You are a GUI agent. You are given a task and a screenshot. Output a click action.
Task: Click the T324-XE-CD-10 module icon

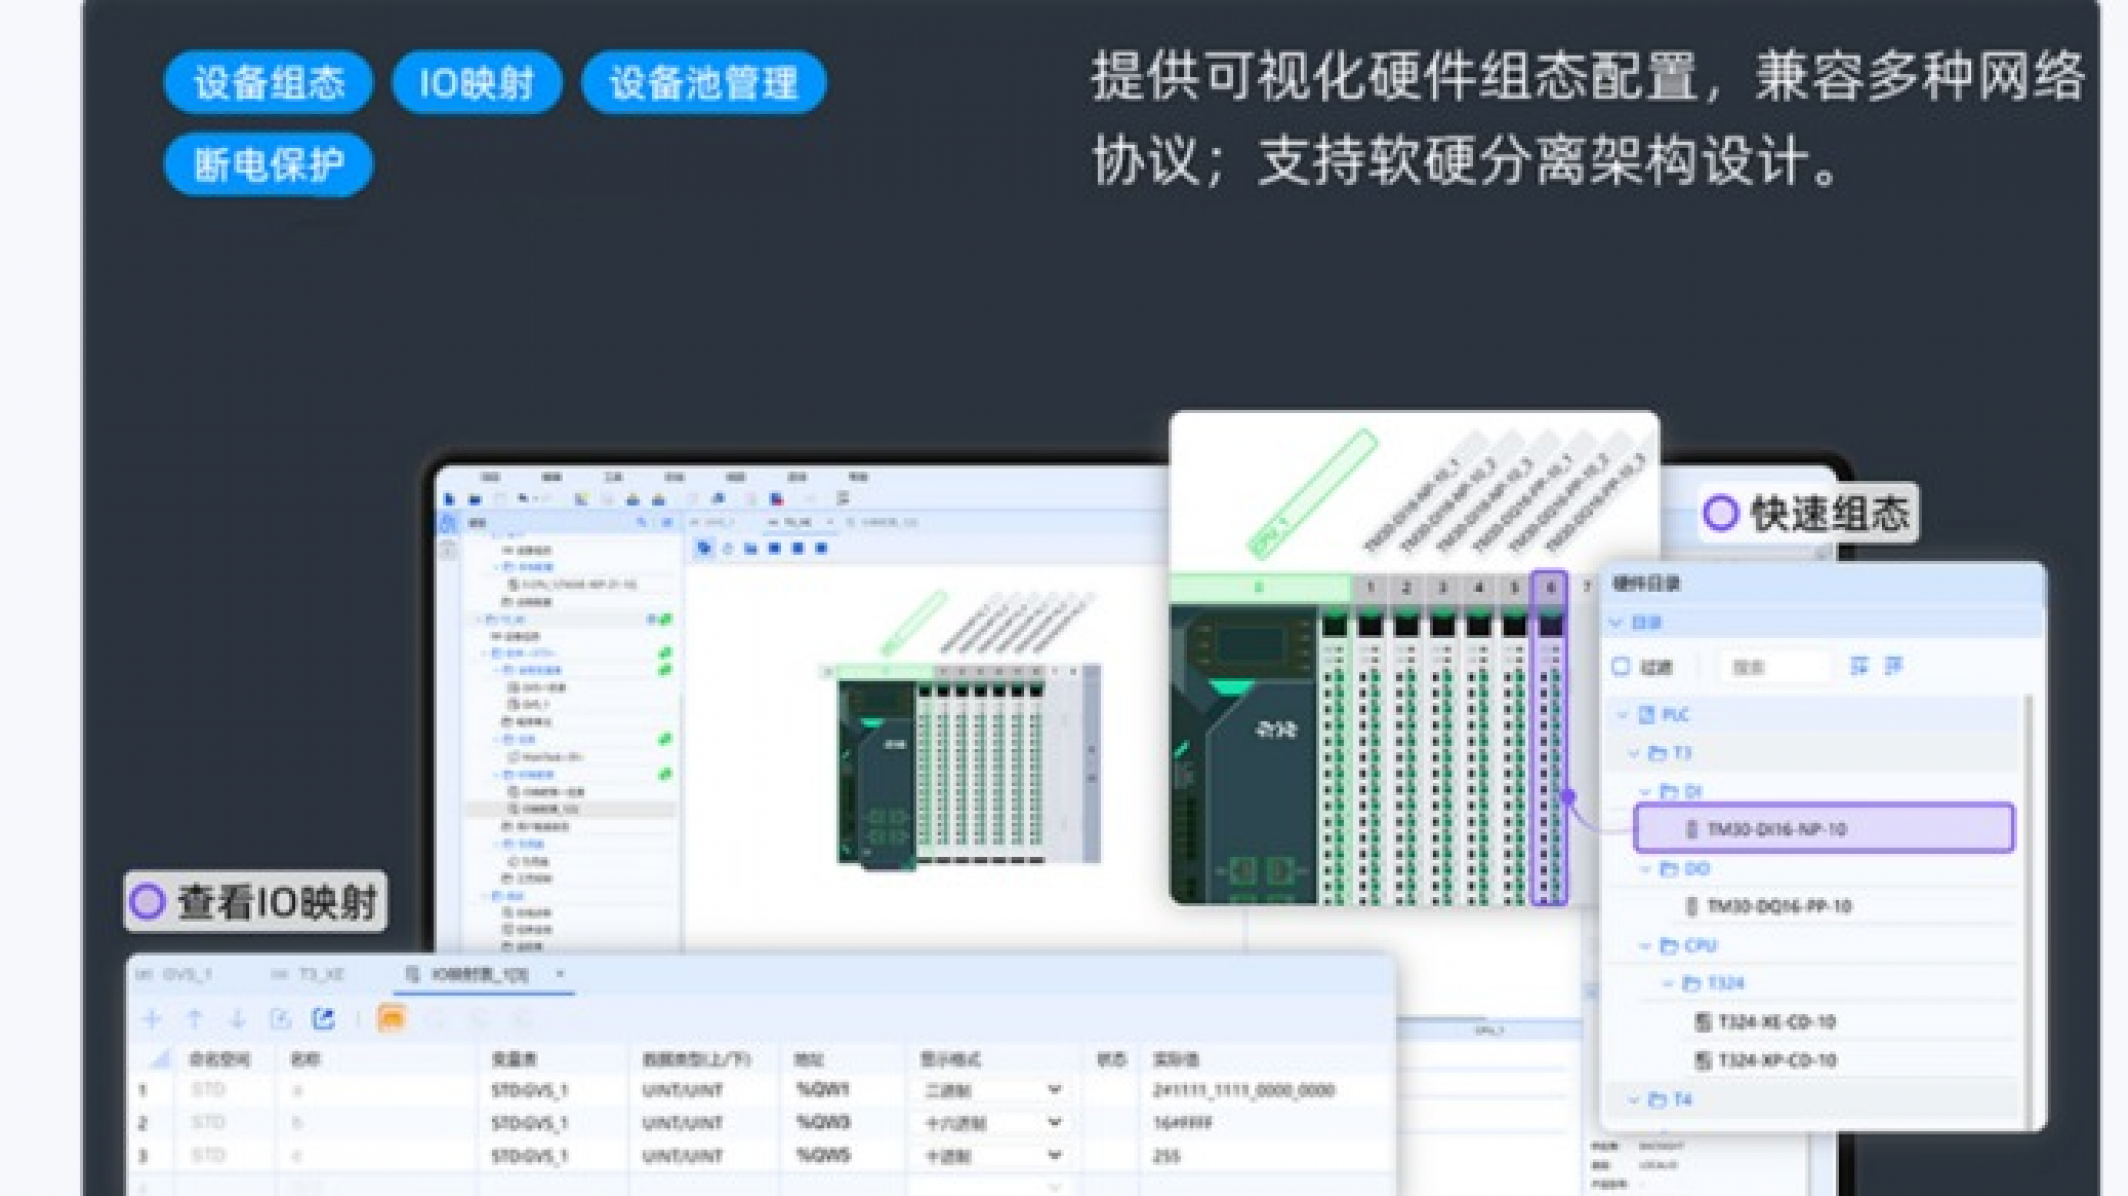[x=1703, y=1022]
